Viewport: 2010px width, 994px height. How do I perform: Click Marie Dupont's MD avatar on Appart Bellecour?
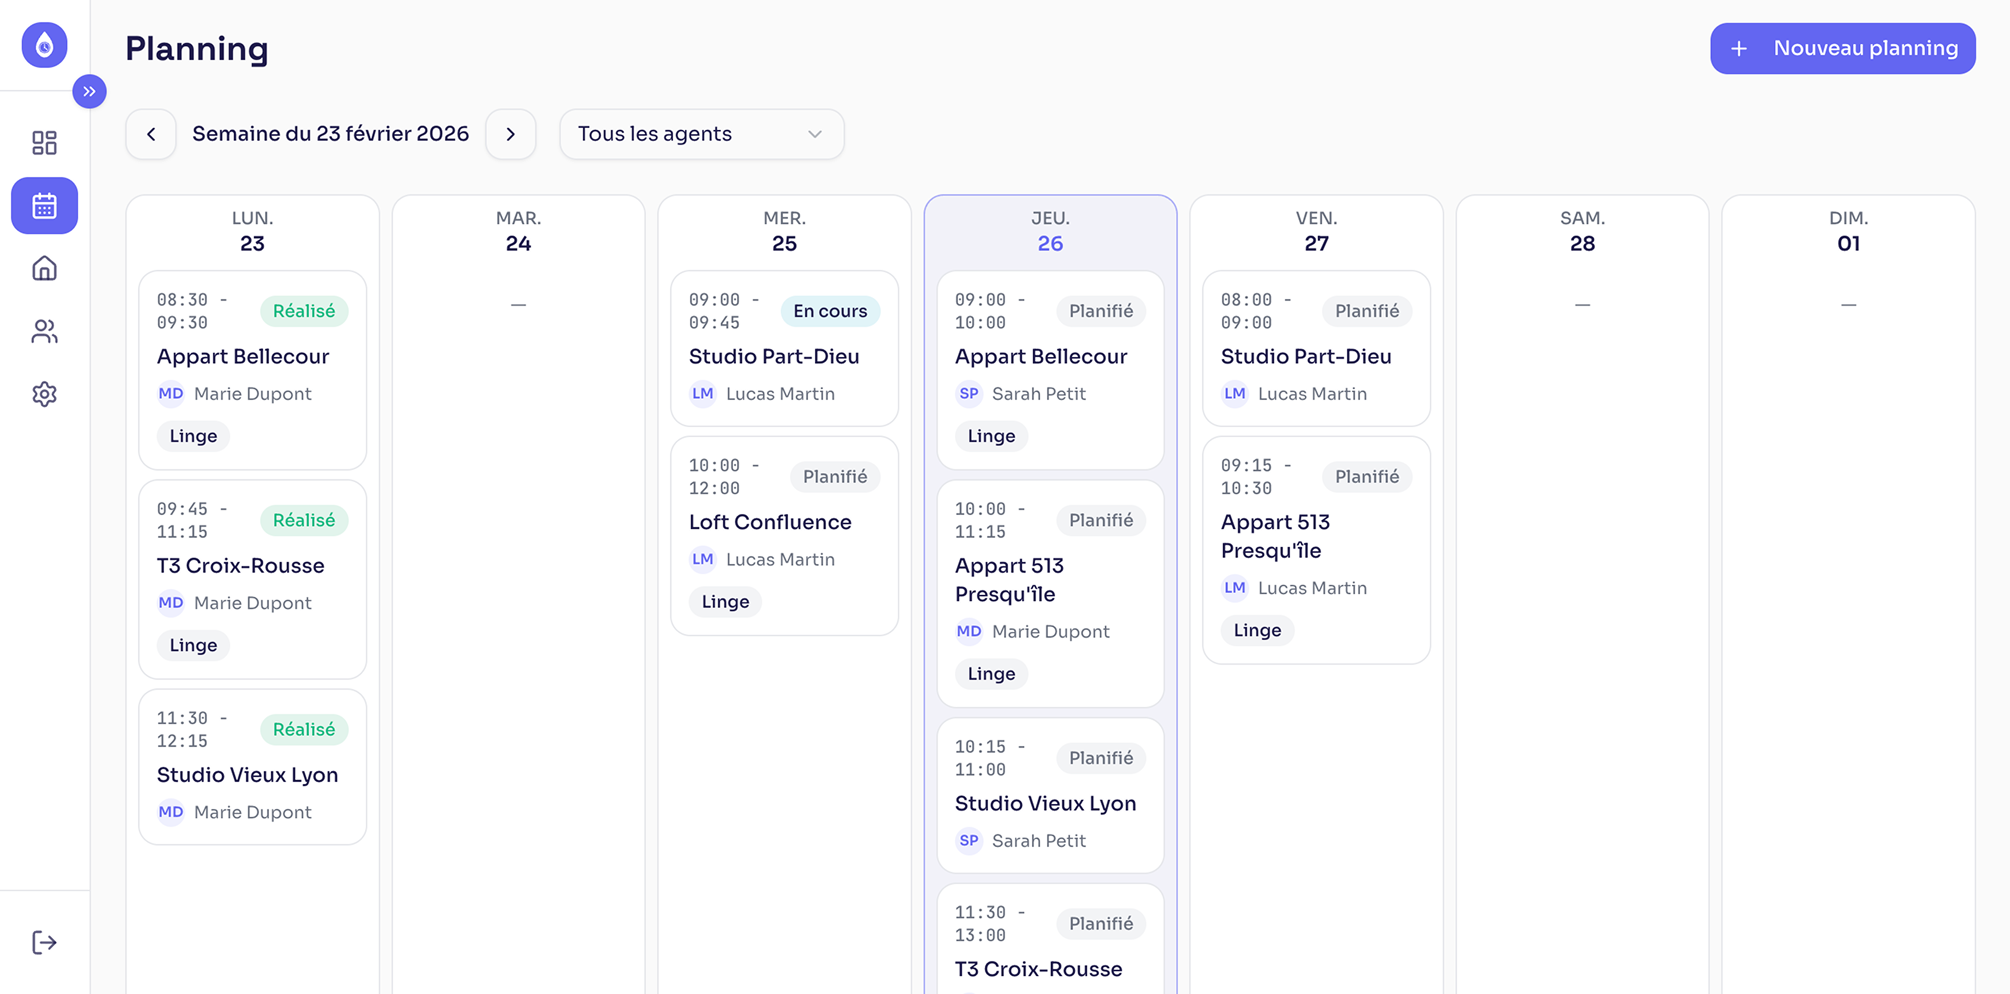pos(170,393)
